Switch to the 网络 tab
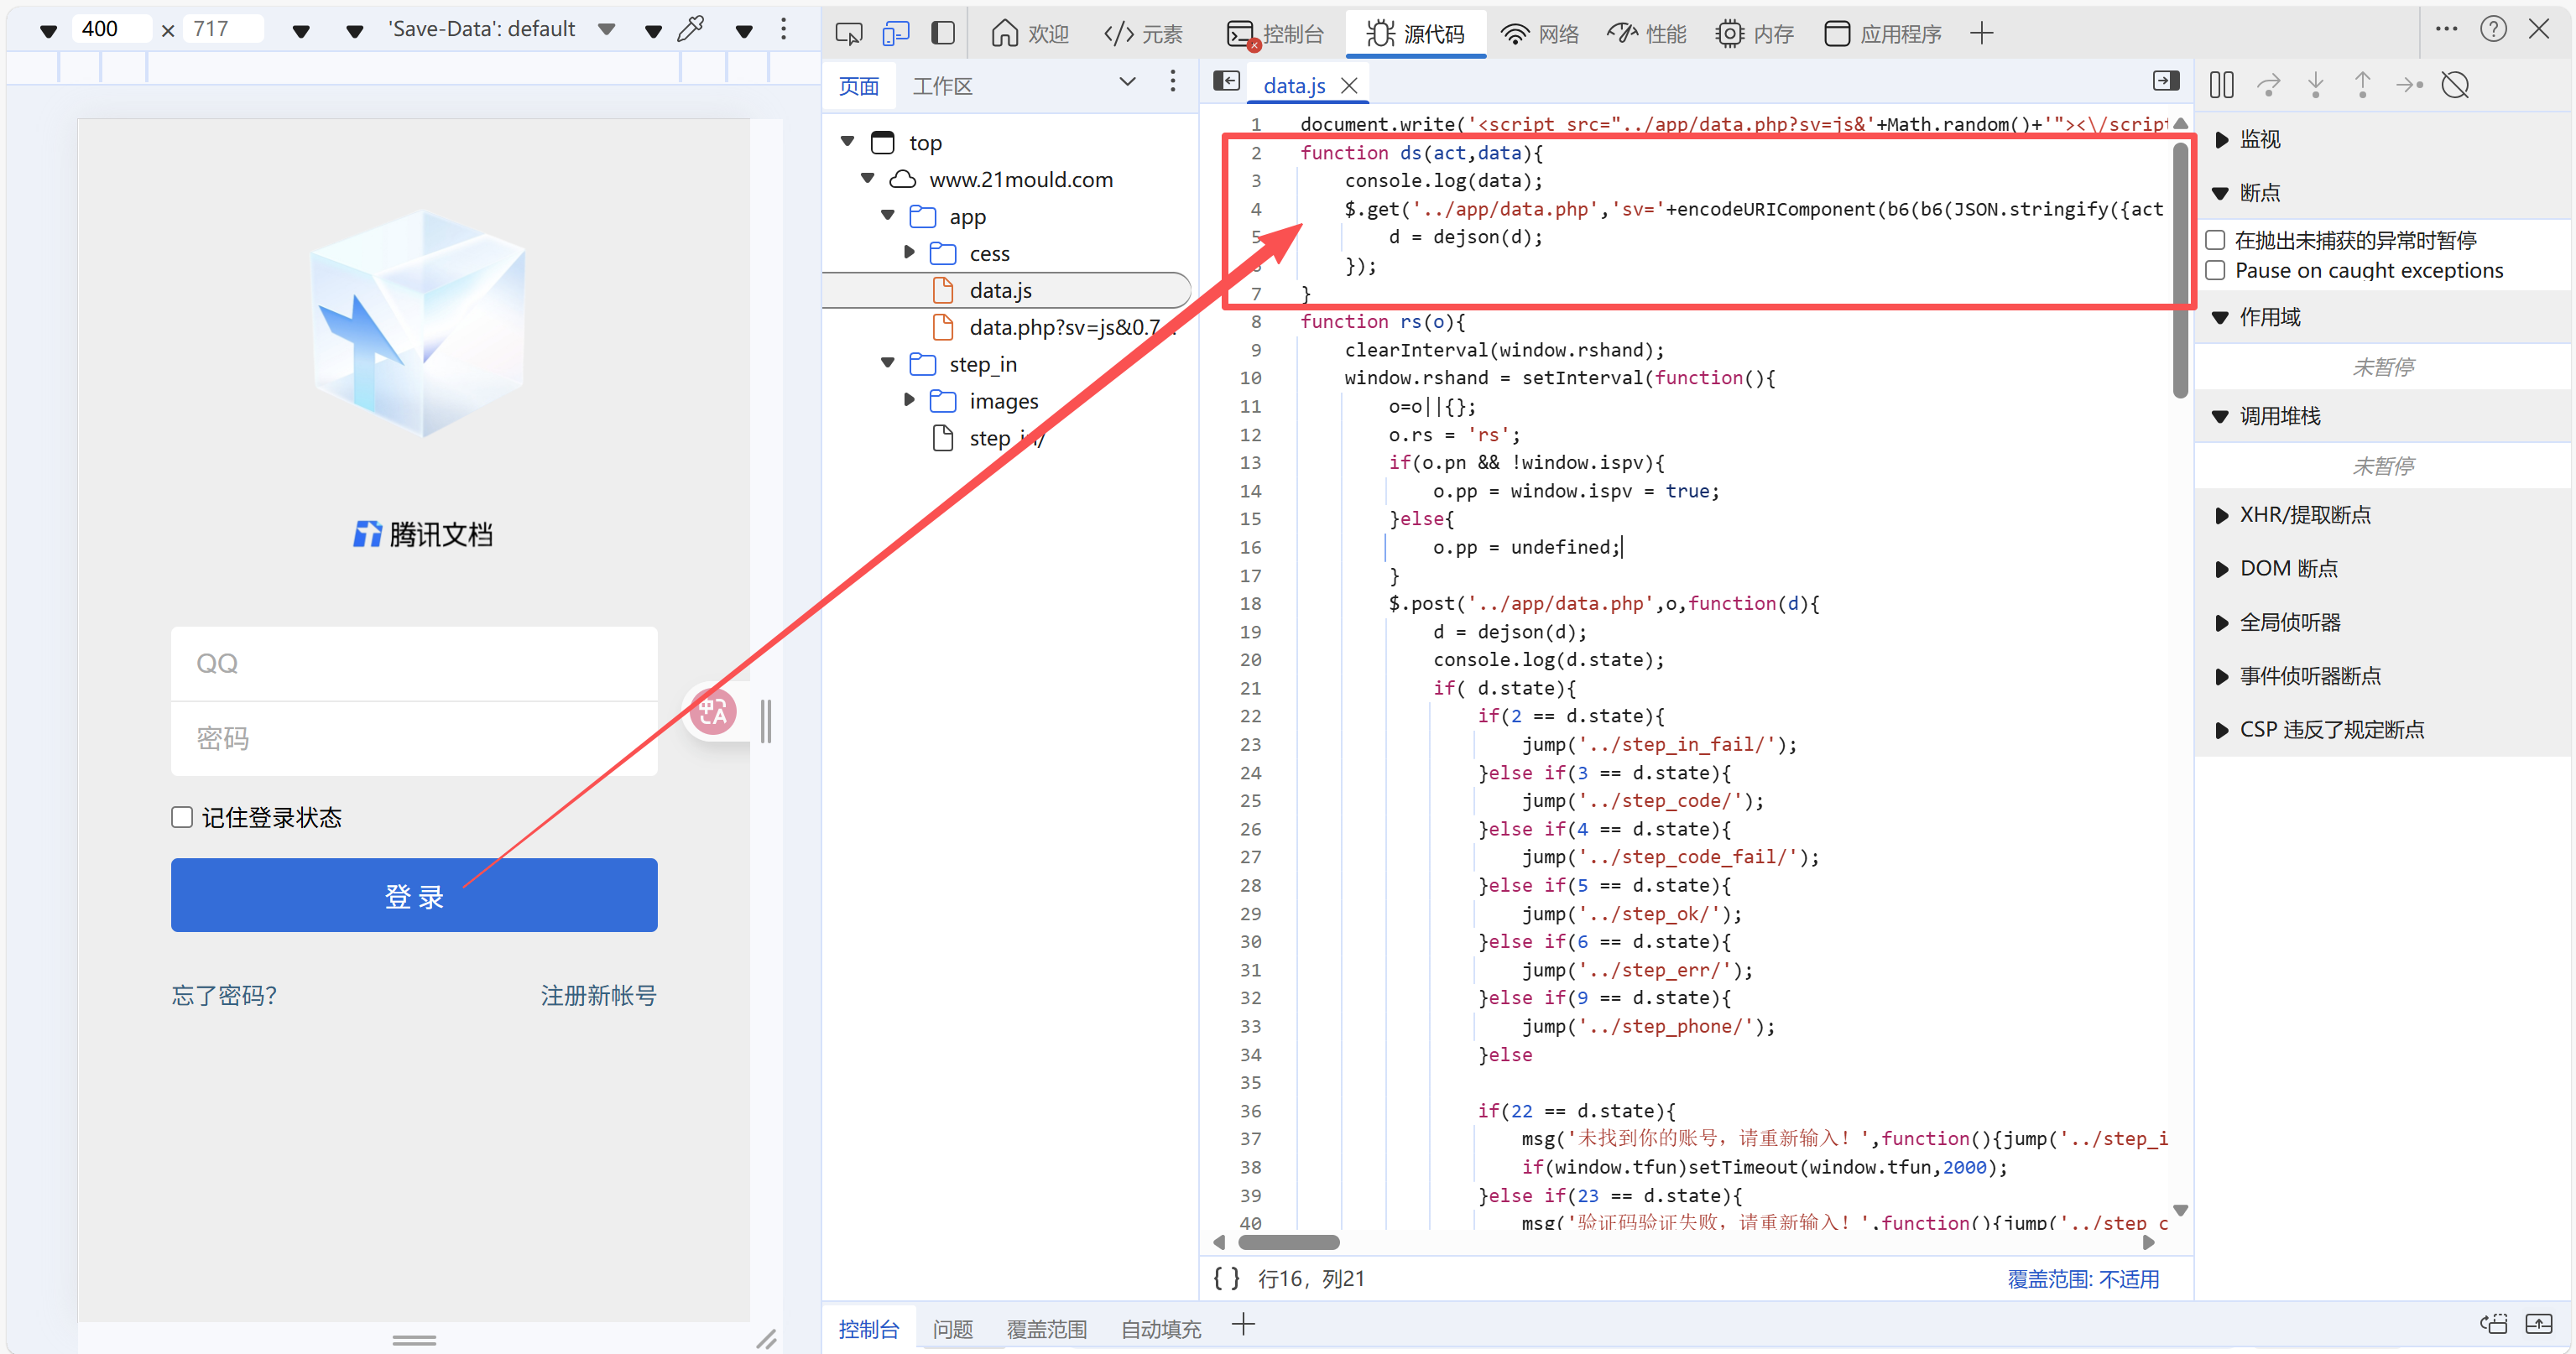Viewport: 2576px width, 1354px height. tap(1540, 34)
